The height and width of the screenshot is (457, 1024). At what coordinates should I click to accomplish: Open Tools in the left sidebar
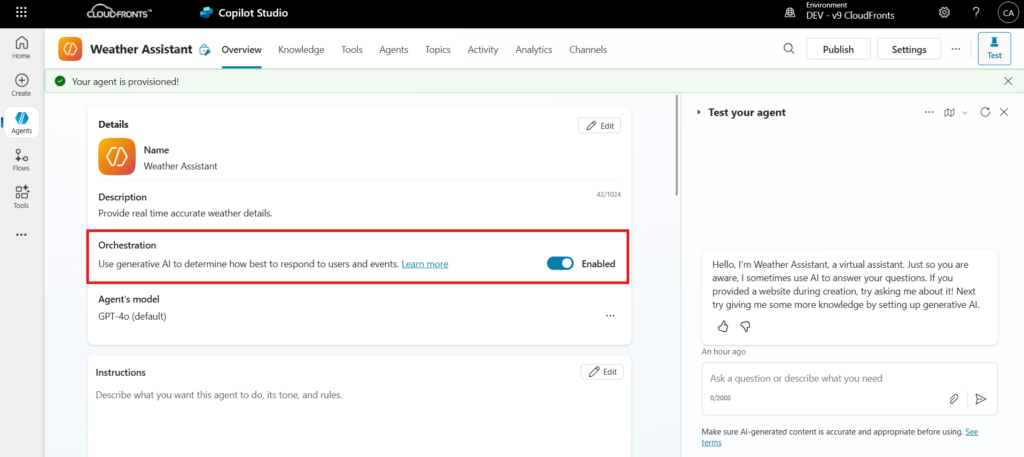point(22,197)
